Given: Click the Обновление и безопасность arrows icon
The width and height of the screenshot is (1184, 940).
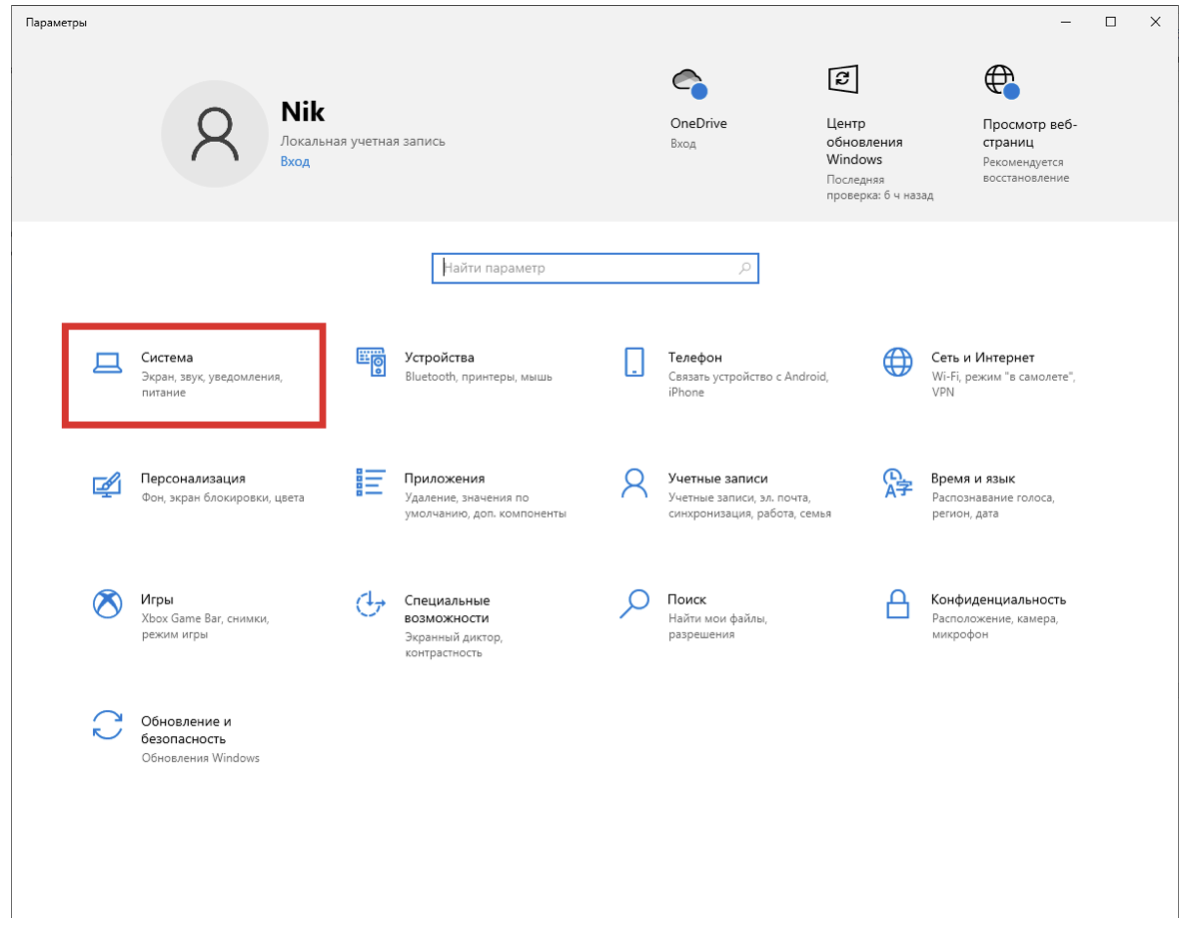Looking at the screenshot, I should (107, 725).
